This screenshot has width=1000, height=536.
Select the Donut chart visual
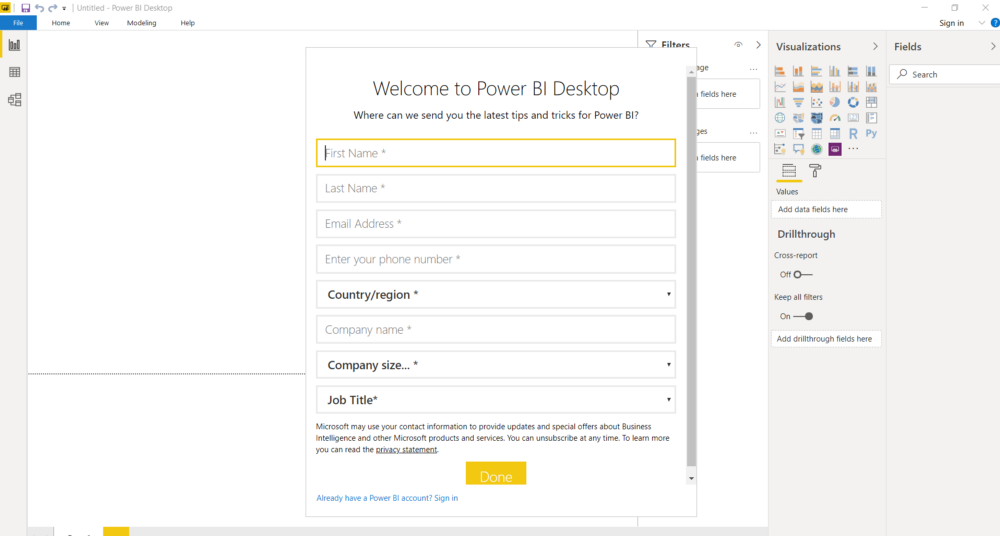click(x=853, y=102)
